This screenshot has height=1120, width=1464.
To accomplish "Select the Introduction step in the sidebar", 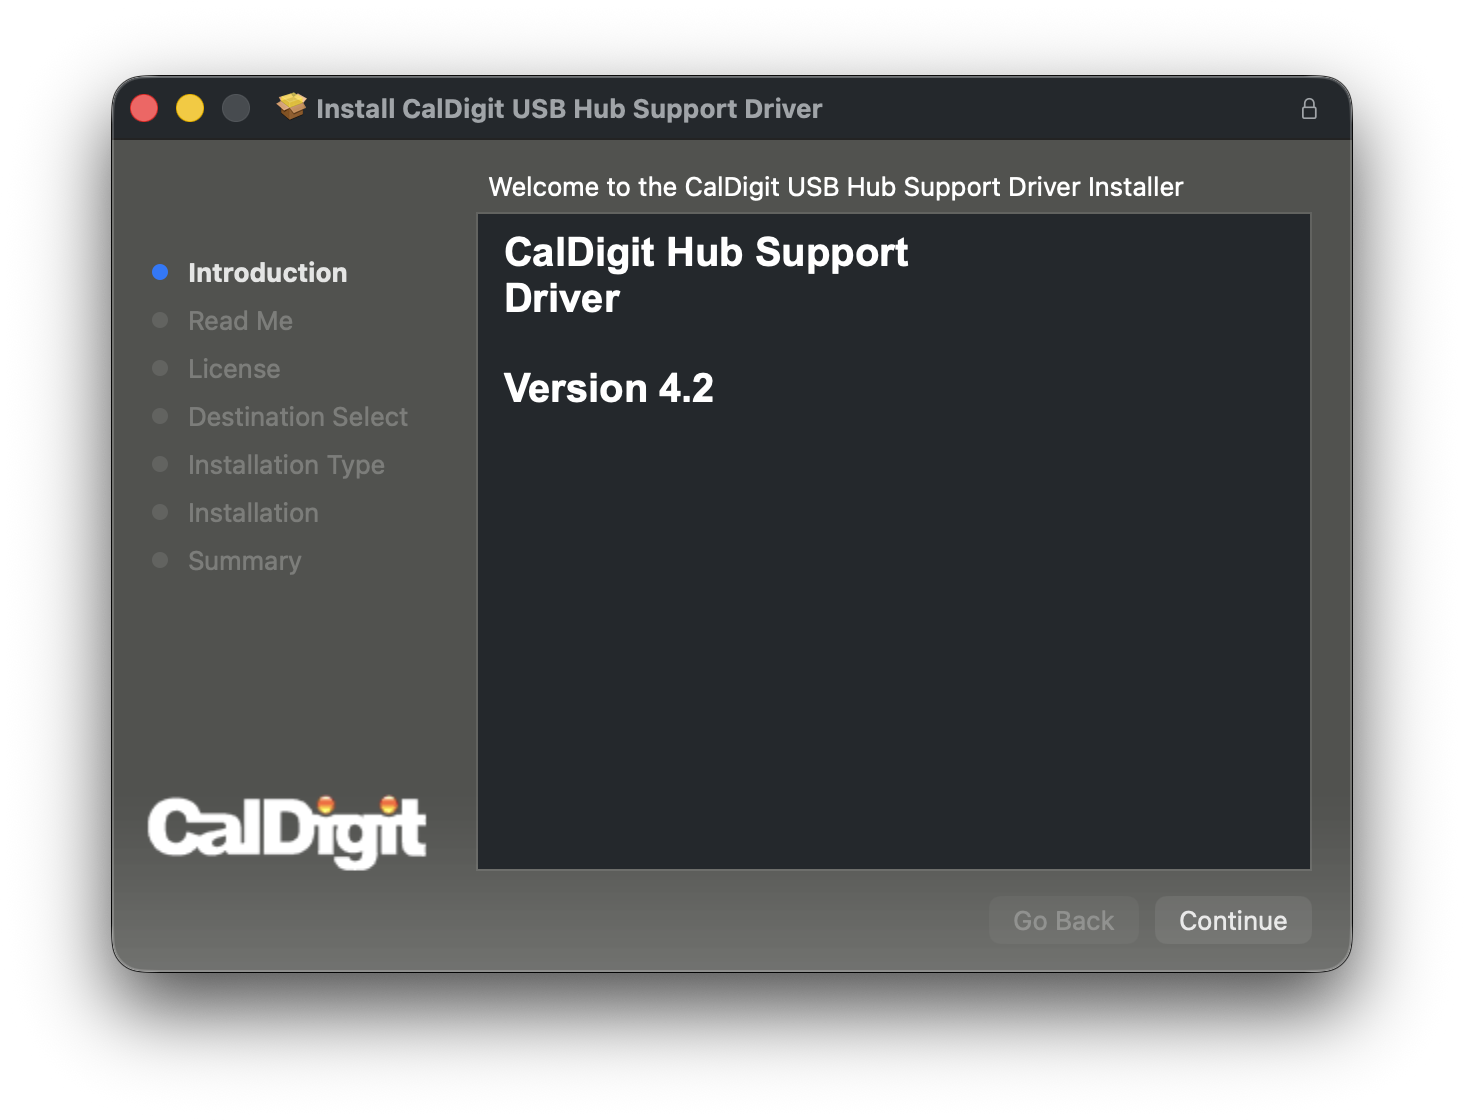I will 267,273.
